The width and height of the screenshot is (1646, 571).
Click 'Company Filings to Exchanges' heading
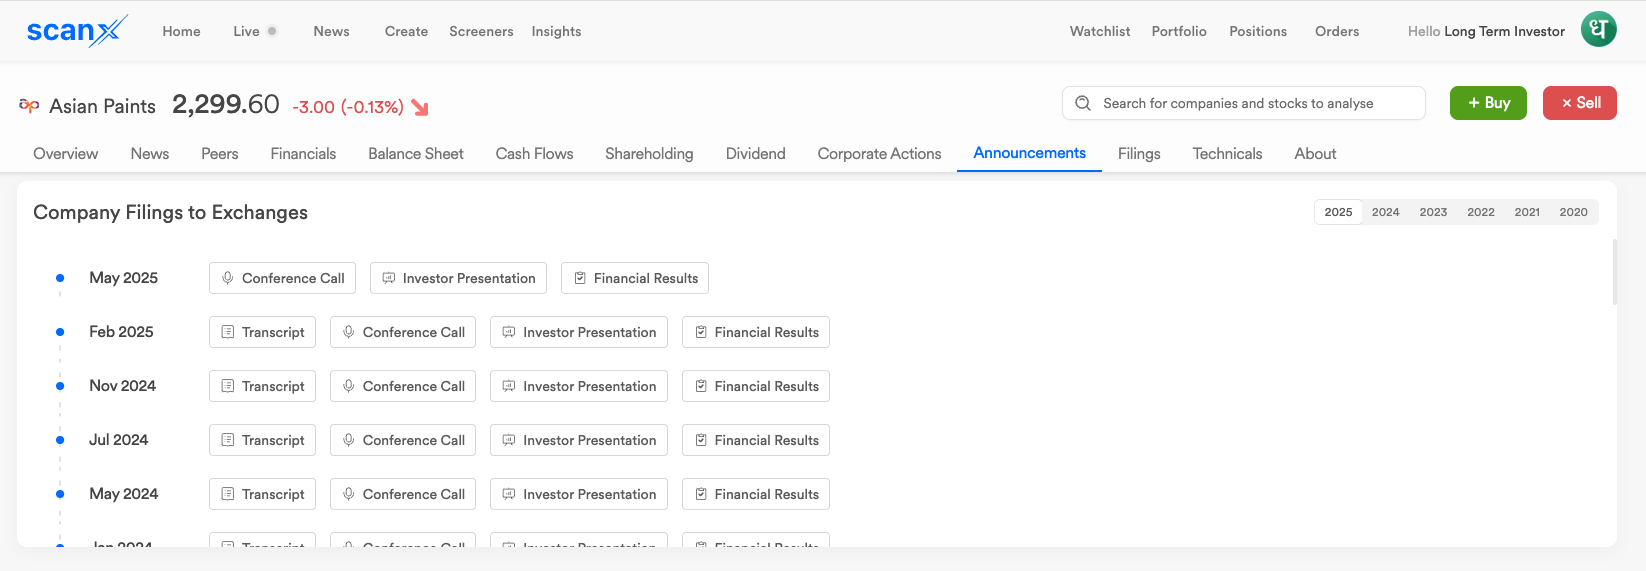click(170, 212)
